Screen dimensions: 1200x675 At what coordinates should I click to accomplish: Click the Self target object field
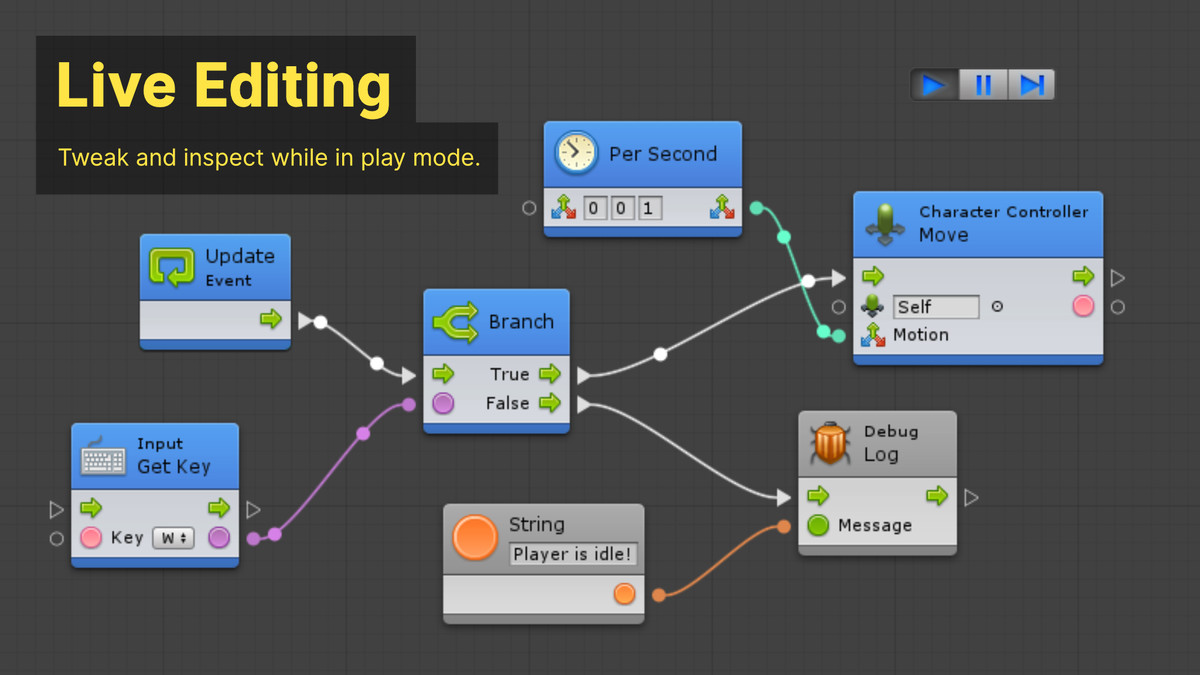(x=936, y=307)
